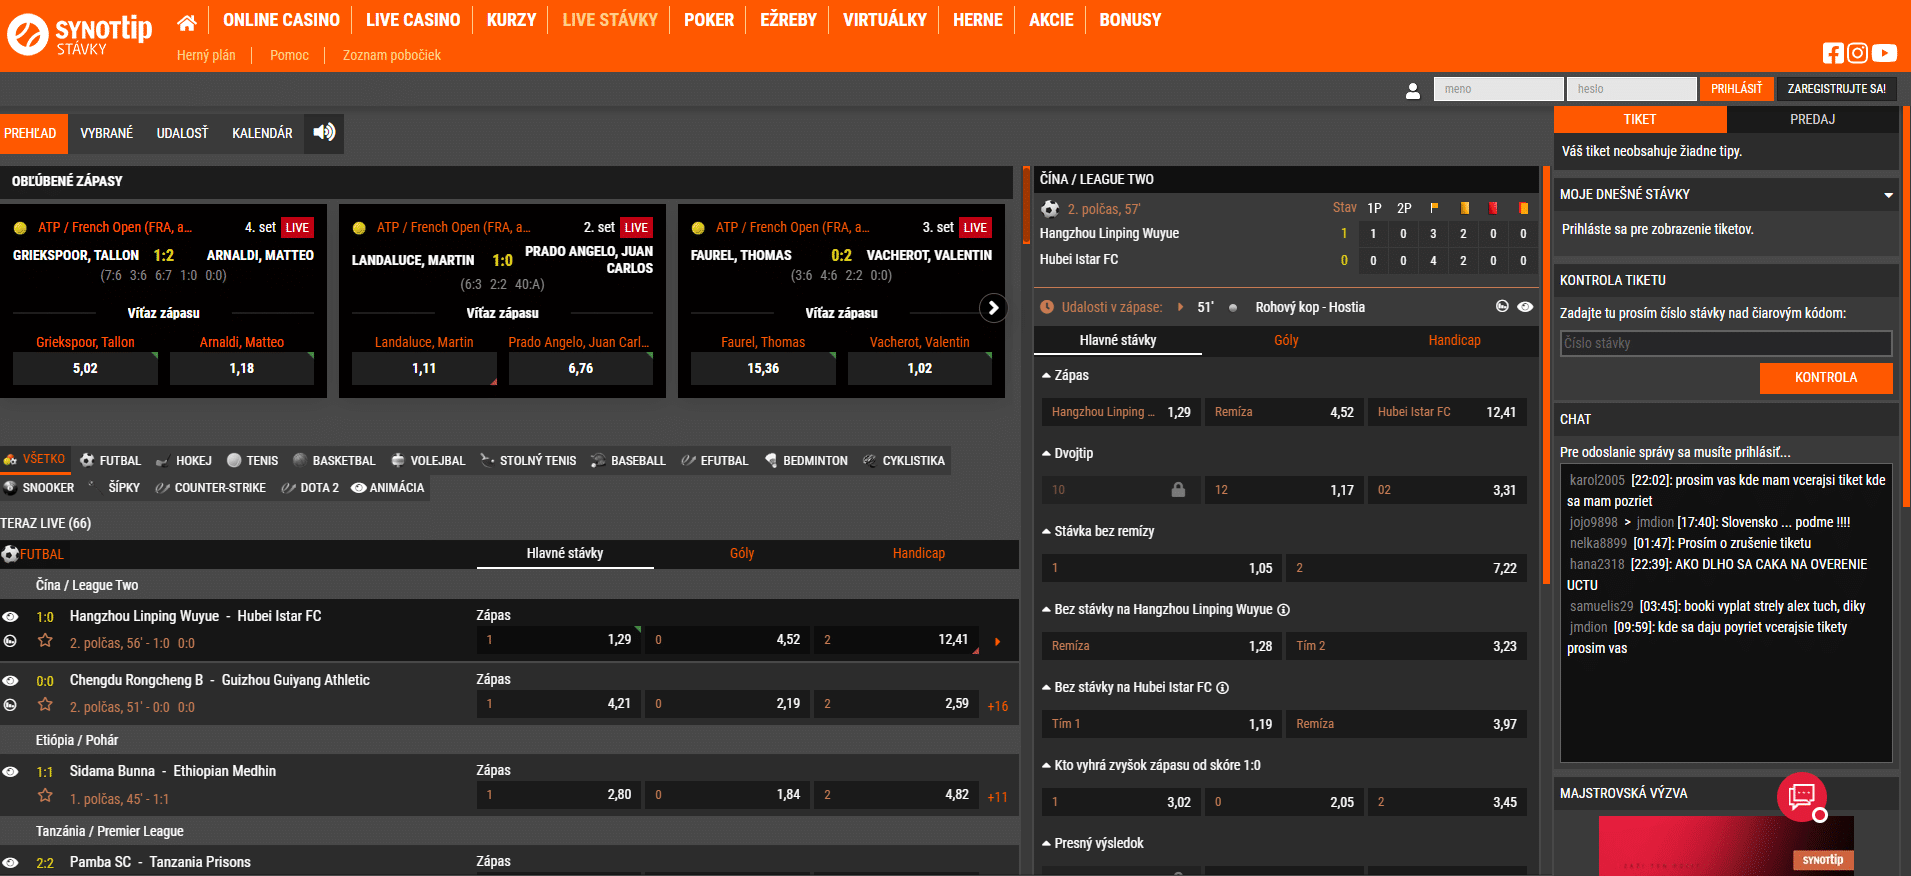
Task: Filter live events by Šípky
Action: point(113,487)
